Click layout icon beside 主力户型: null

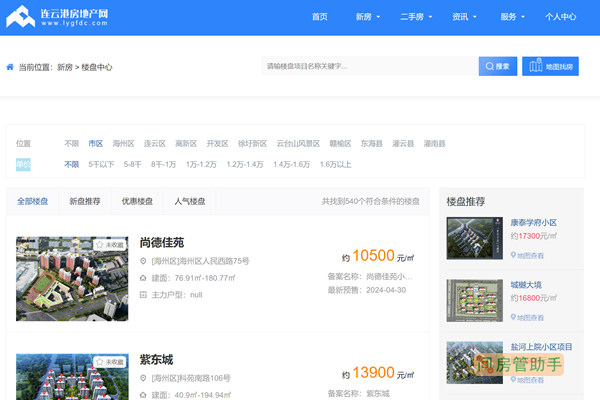[143, 295]
